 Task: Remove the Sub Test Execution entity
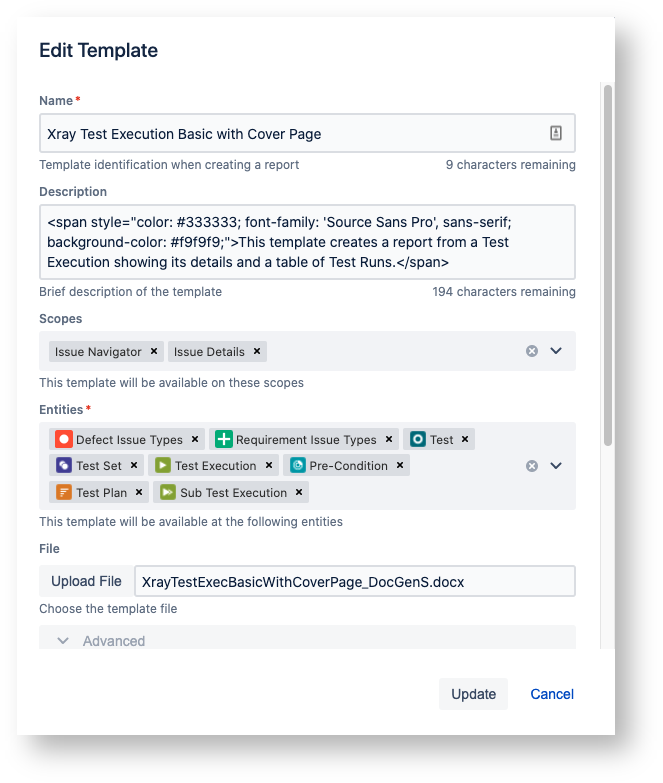pos(299,492)
